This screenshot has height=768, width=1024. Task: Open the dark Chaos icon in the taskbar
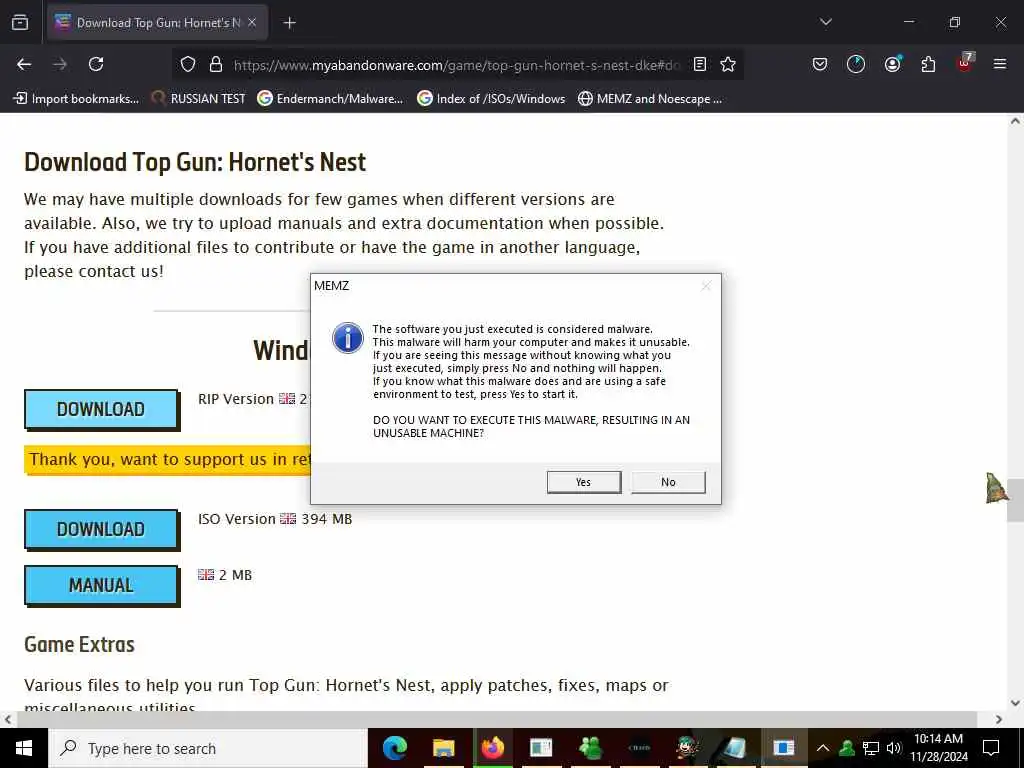(x=639, y=748)
